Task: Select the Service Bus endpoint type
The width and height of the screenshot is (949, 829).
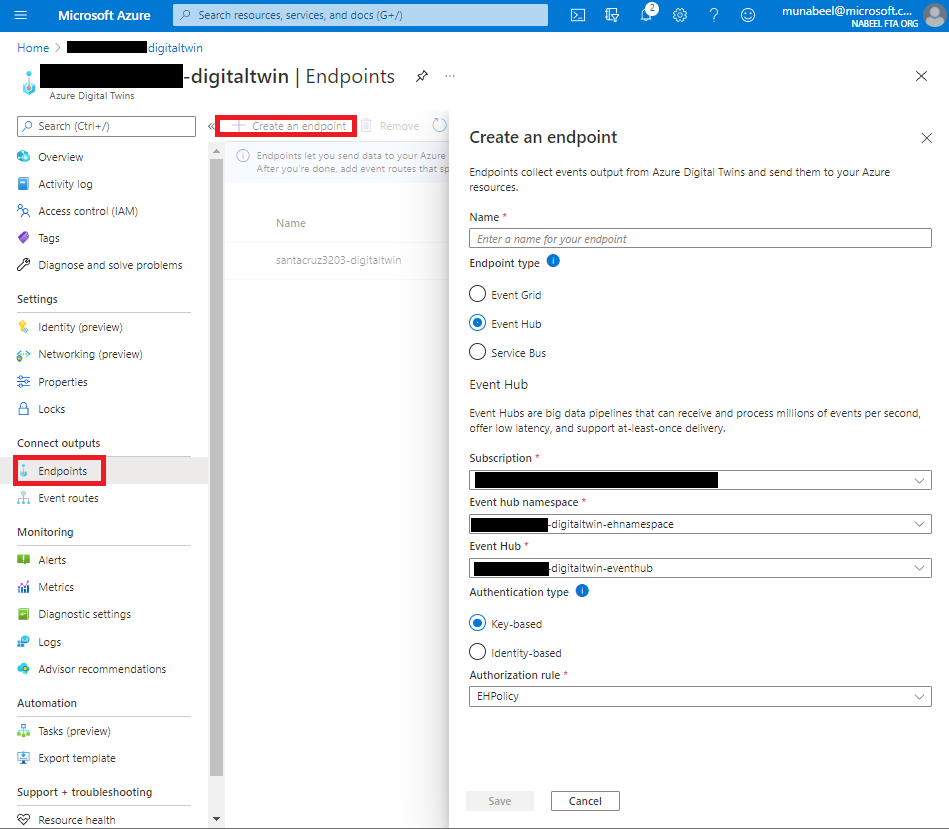Action: (478, 352)
